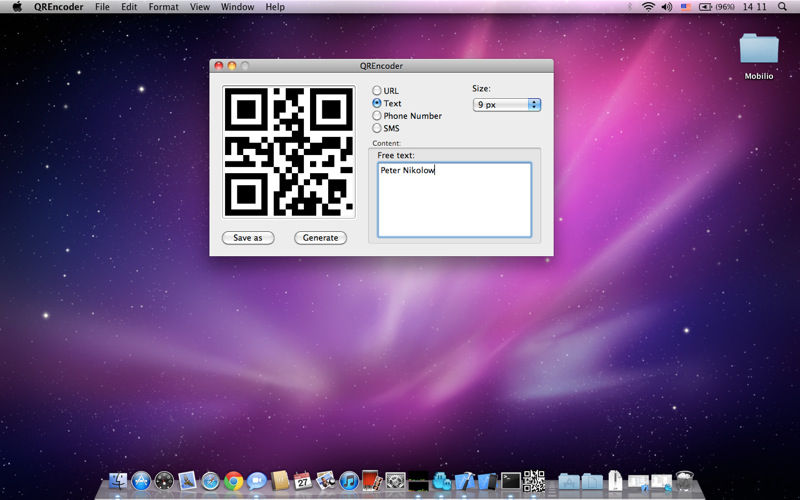The height and width of the screenshot is (500, 800).
Task: Click QREncoder QR code dock icon
Action: [534, 481]
